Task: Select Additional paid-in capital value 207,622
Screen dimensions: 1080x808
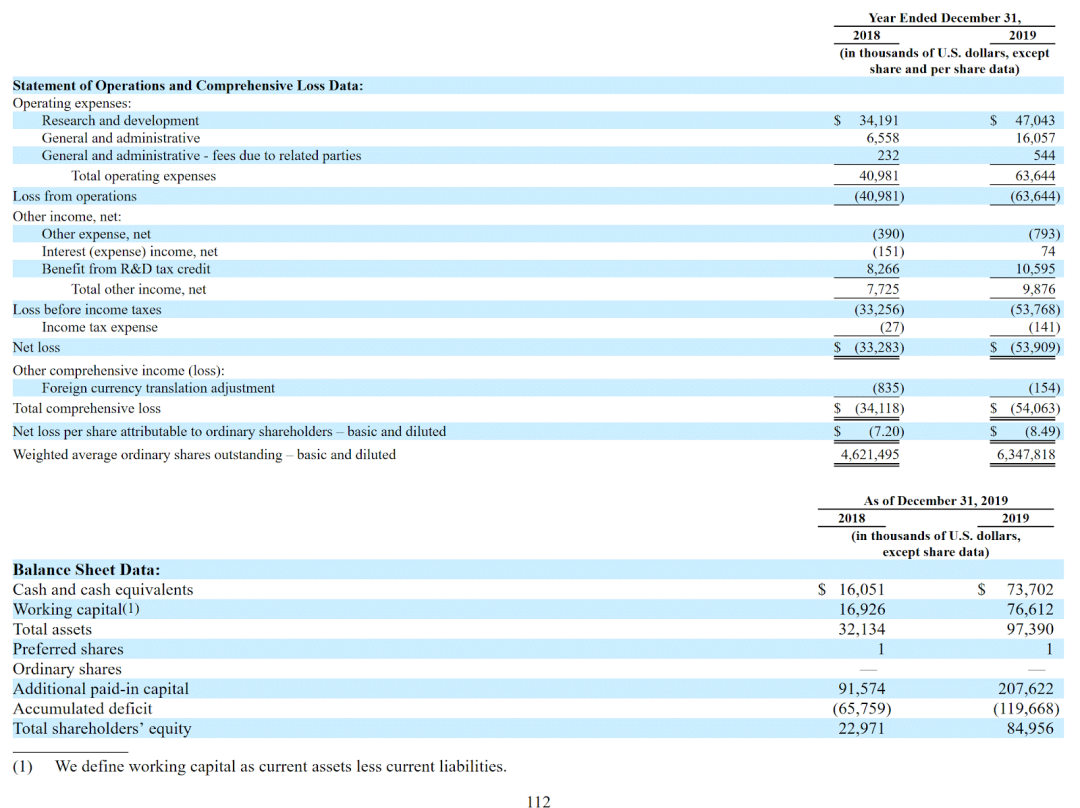Action: click(1026, 689)
